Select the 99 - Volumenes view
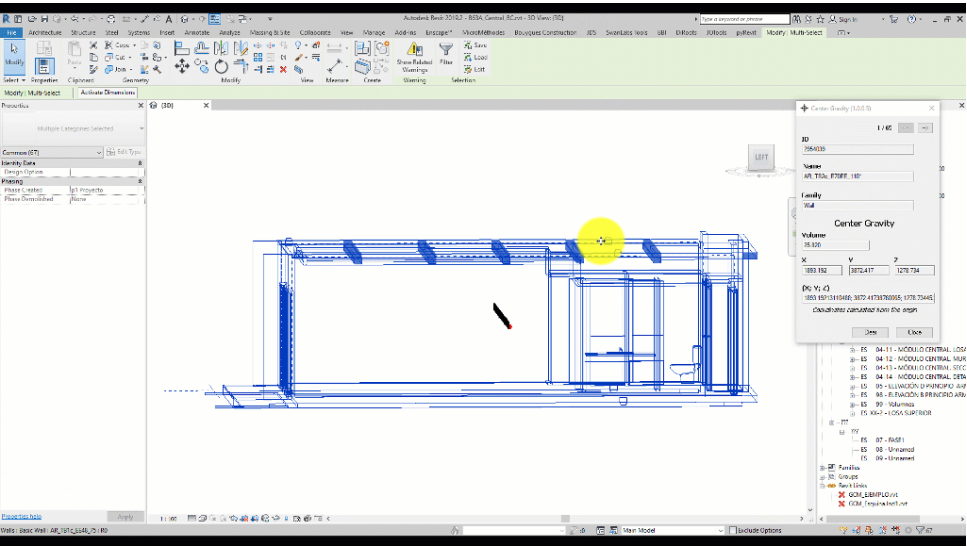Viewport: 967px width, 547px height. point(895,405)
